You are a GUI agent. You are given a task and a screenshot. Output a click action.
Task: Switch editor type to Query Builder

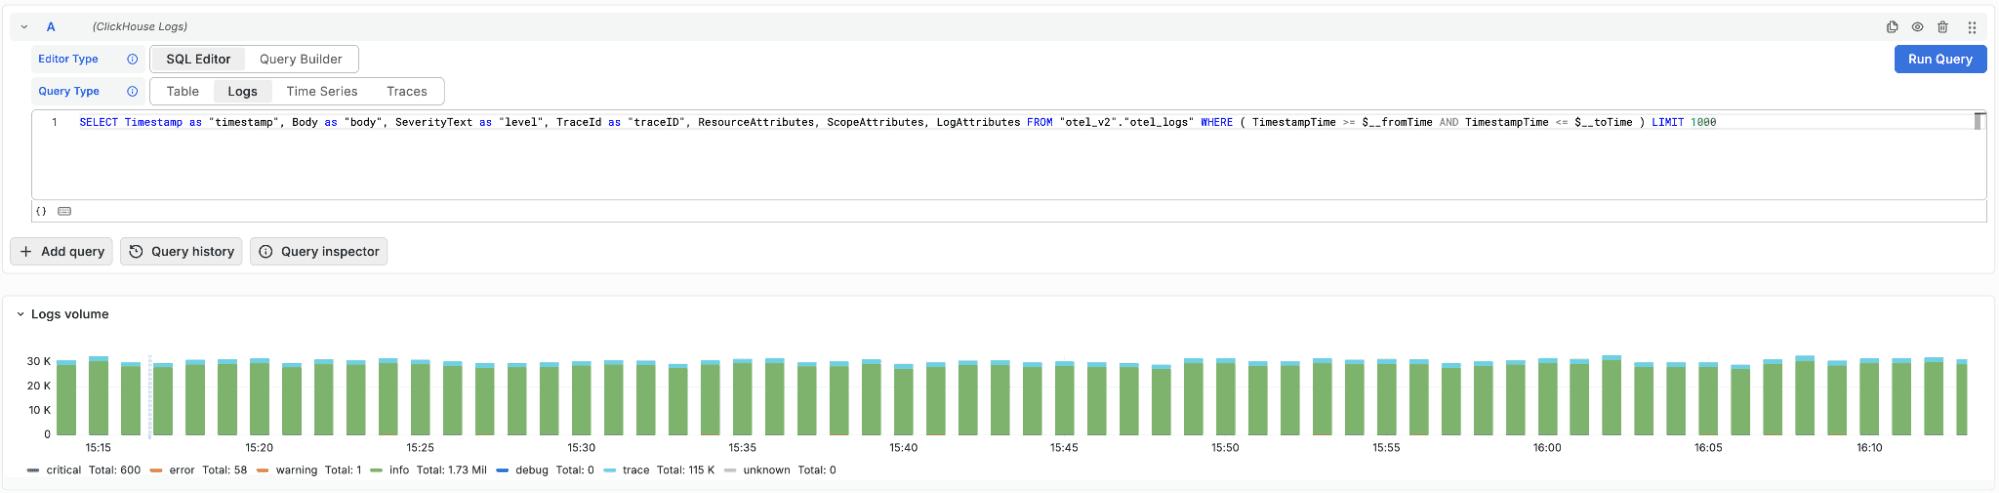tap(300, 59)
